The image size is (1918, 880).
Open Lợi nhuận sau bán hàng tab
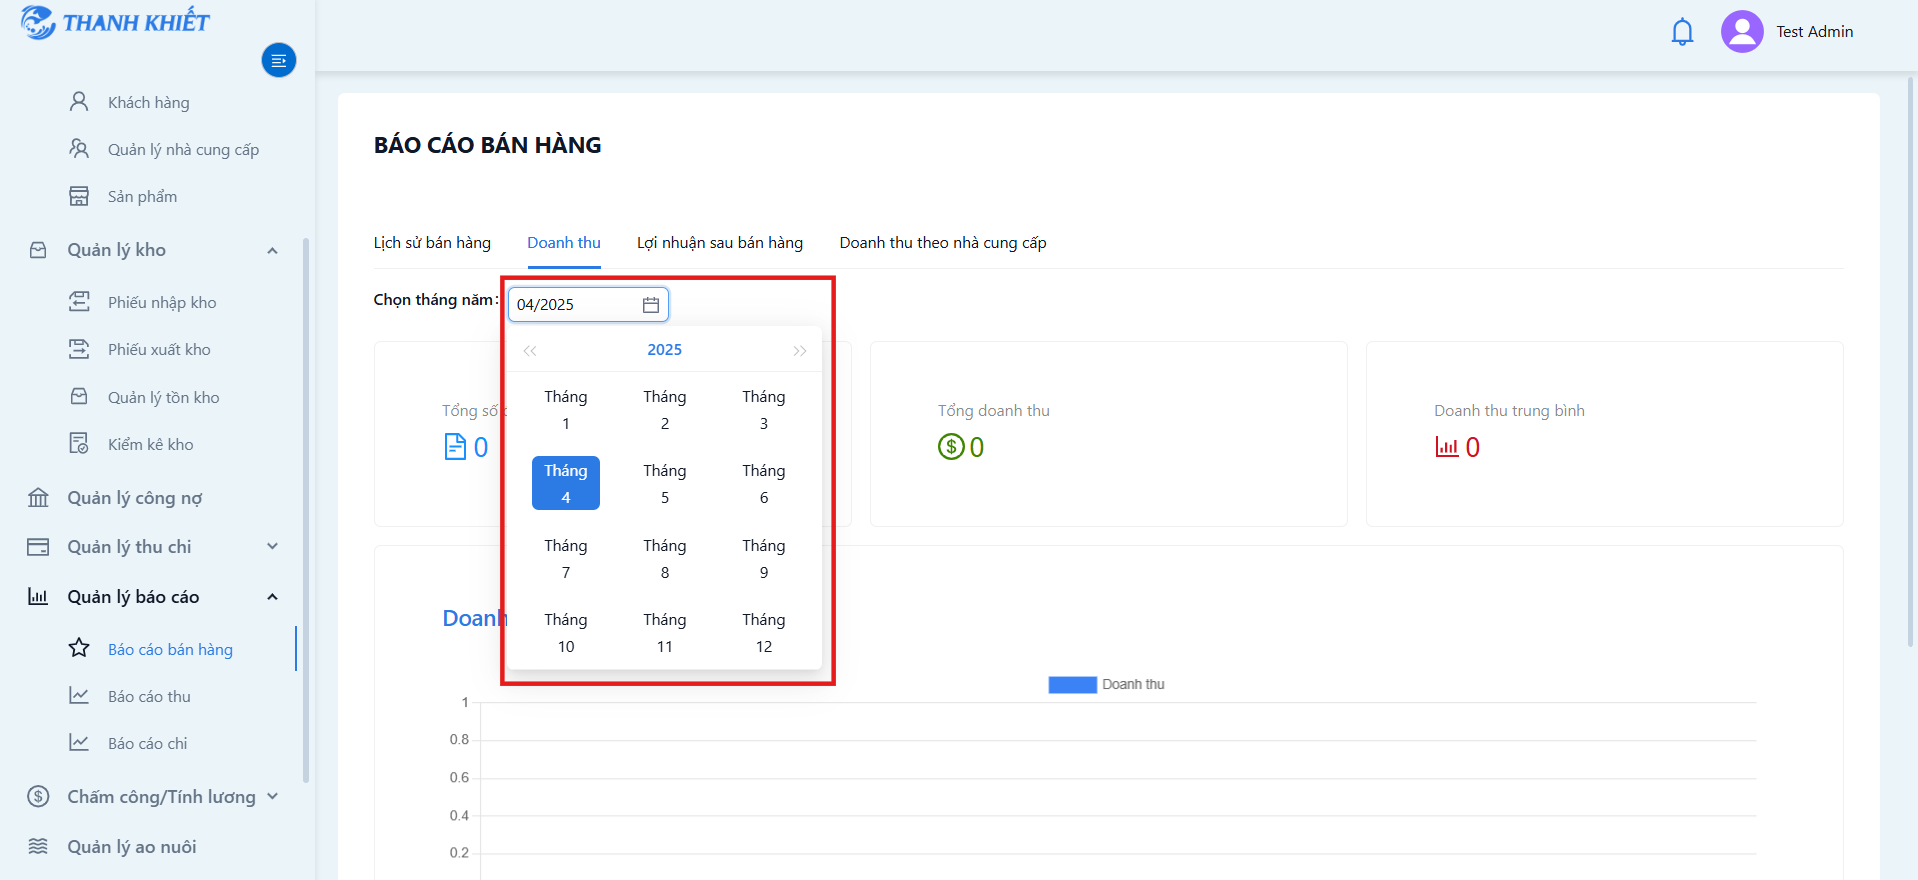coord(720,243)
